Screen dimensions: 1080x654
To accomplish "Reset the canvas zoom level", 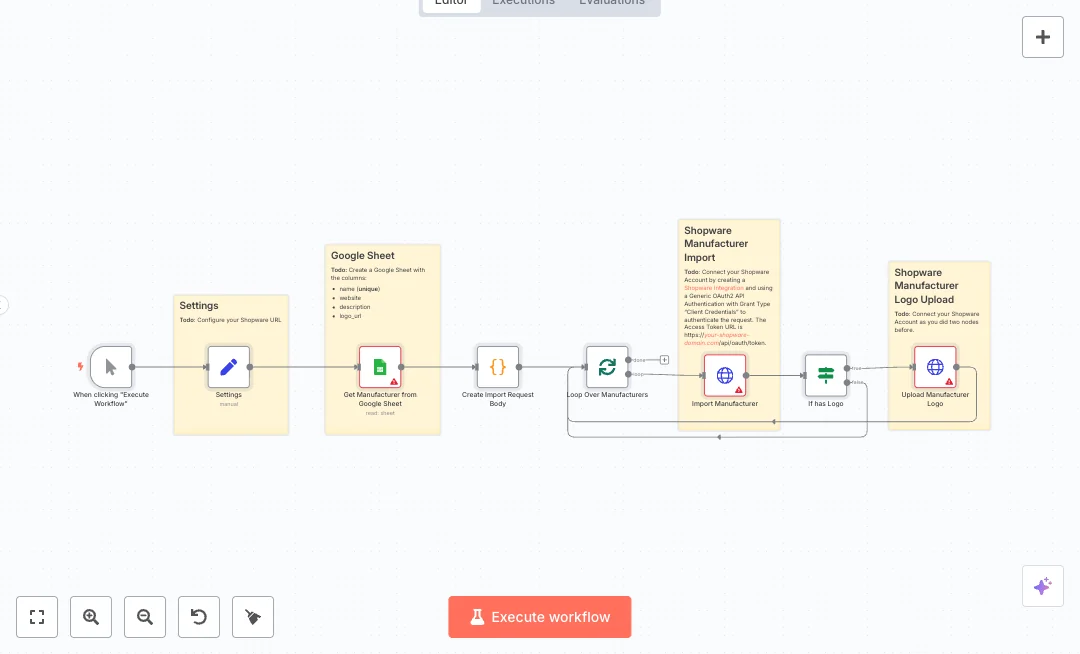I will 199,617.
